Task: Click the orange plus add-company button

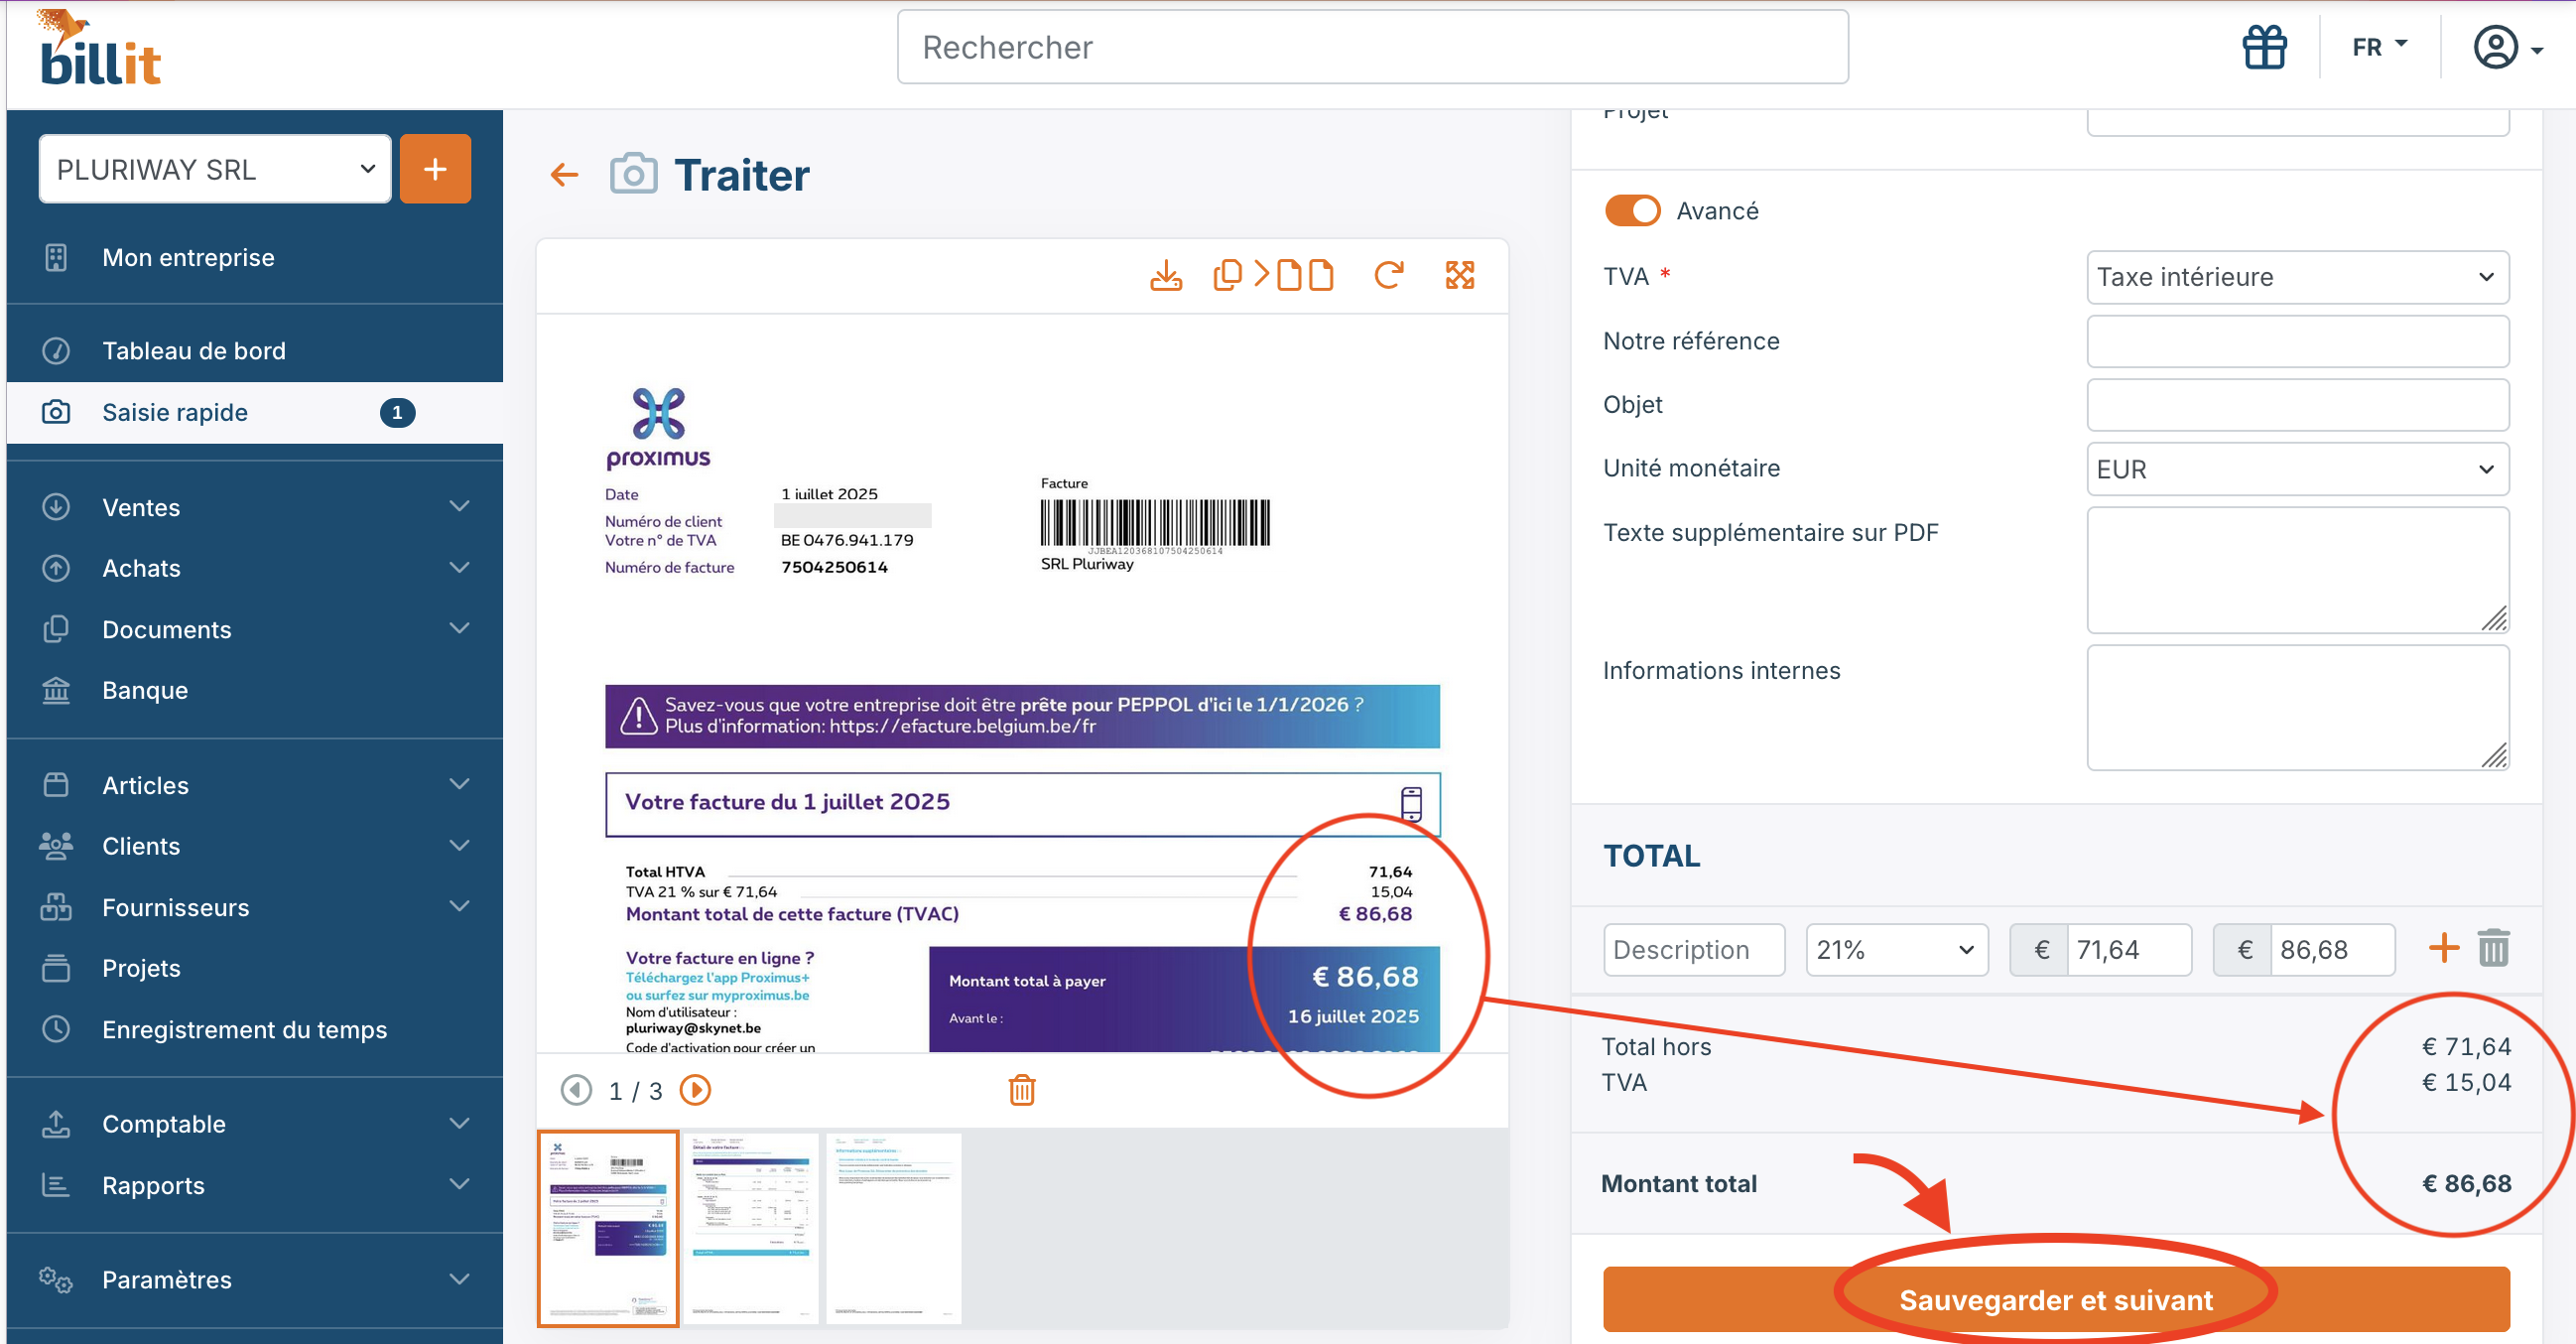Action: click(x=435, y=169)
